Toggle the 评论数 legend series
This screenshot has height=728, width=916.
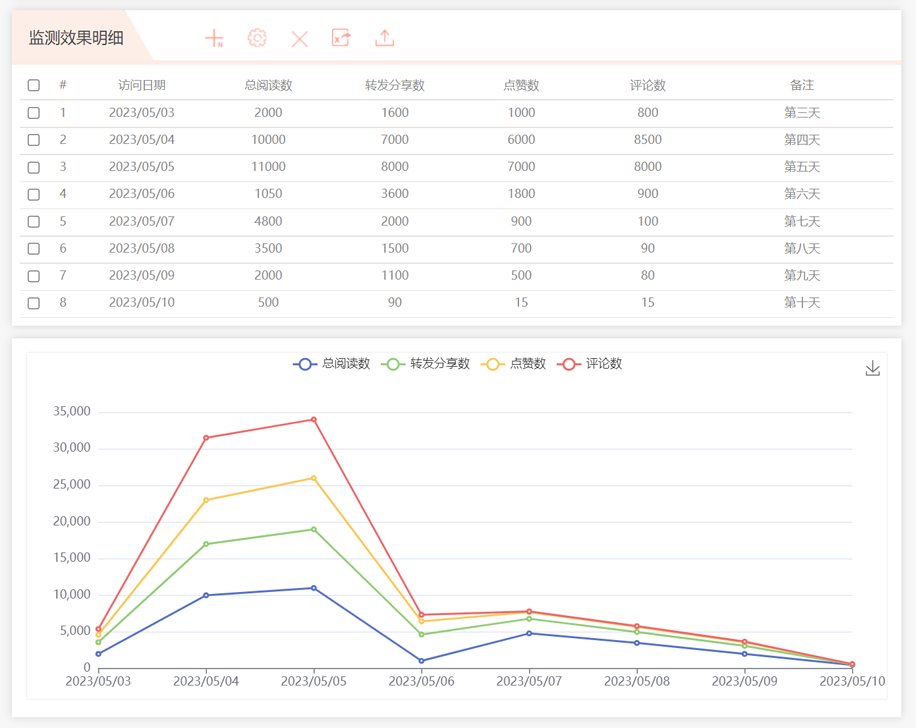point(589,364)
